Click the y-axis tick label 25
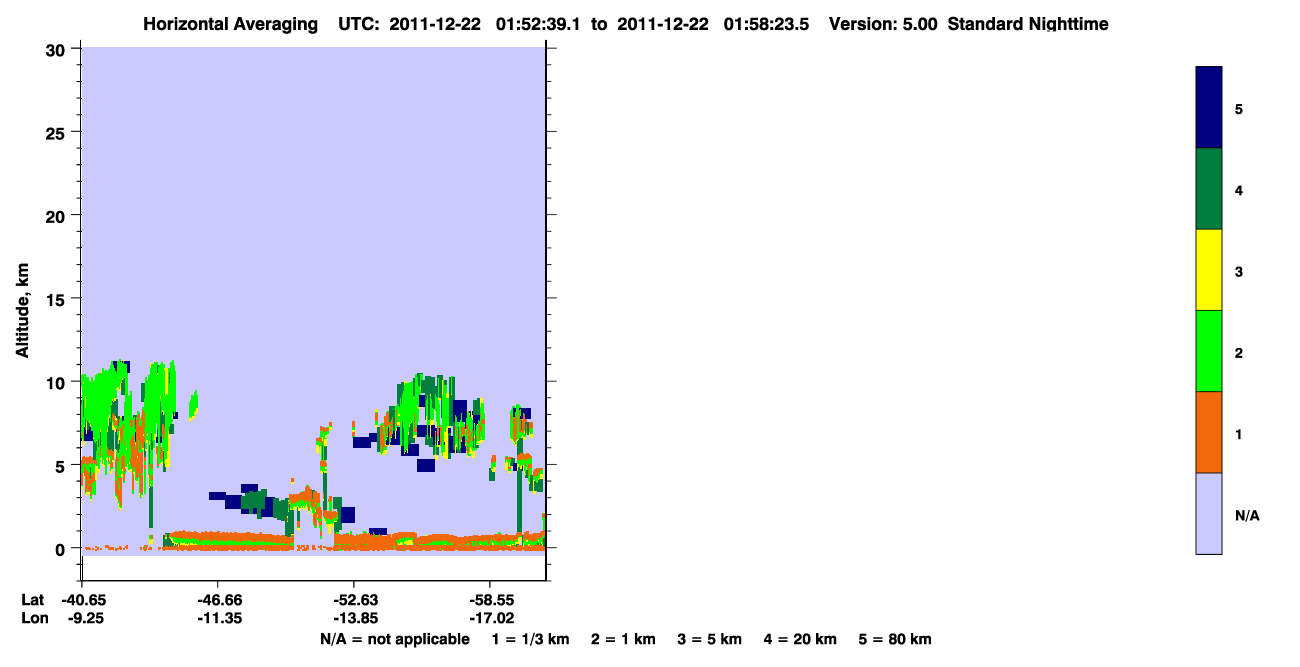The width and height of the screenshot is (1300, 667). [x=56, y=132]
